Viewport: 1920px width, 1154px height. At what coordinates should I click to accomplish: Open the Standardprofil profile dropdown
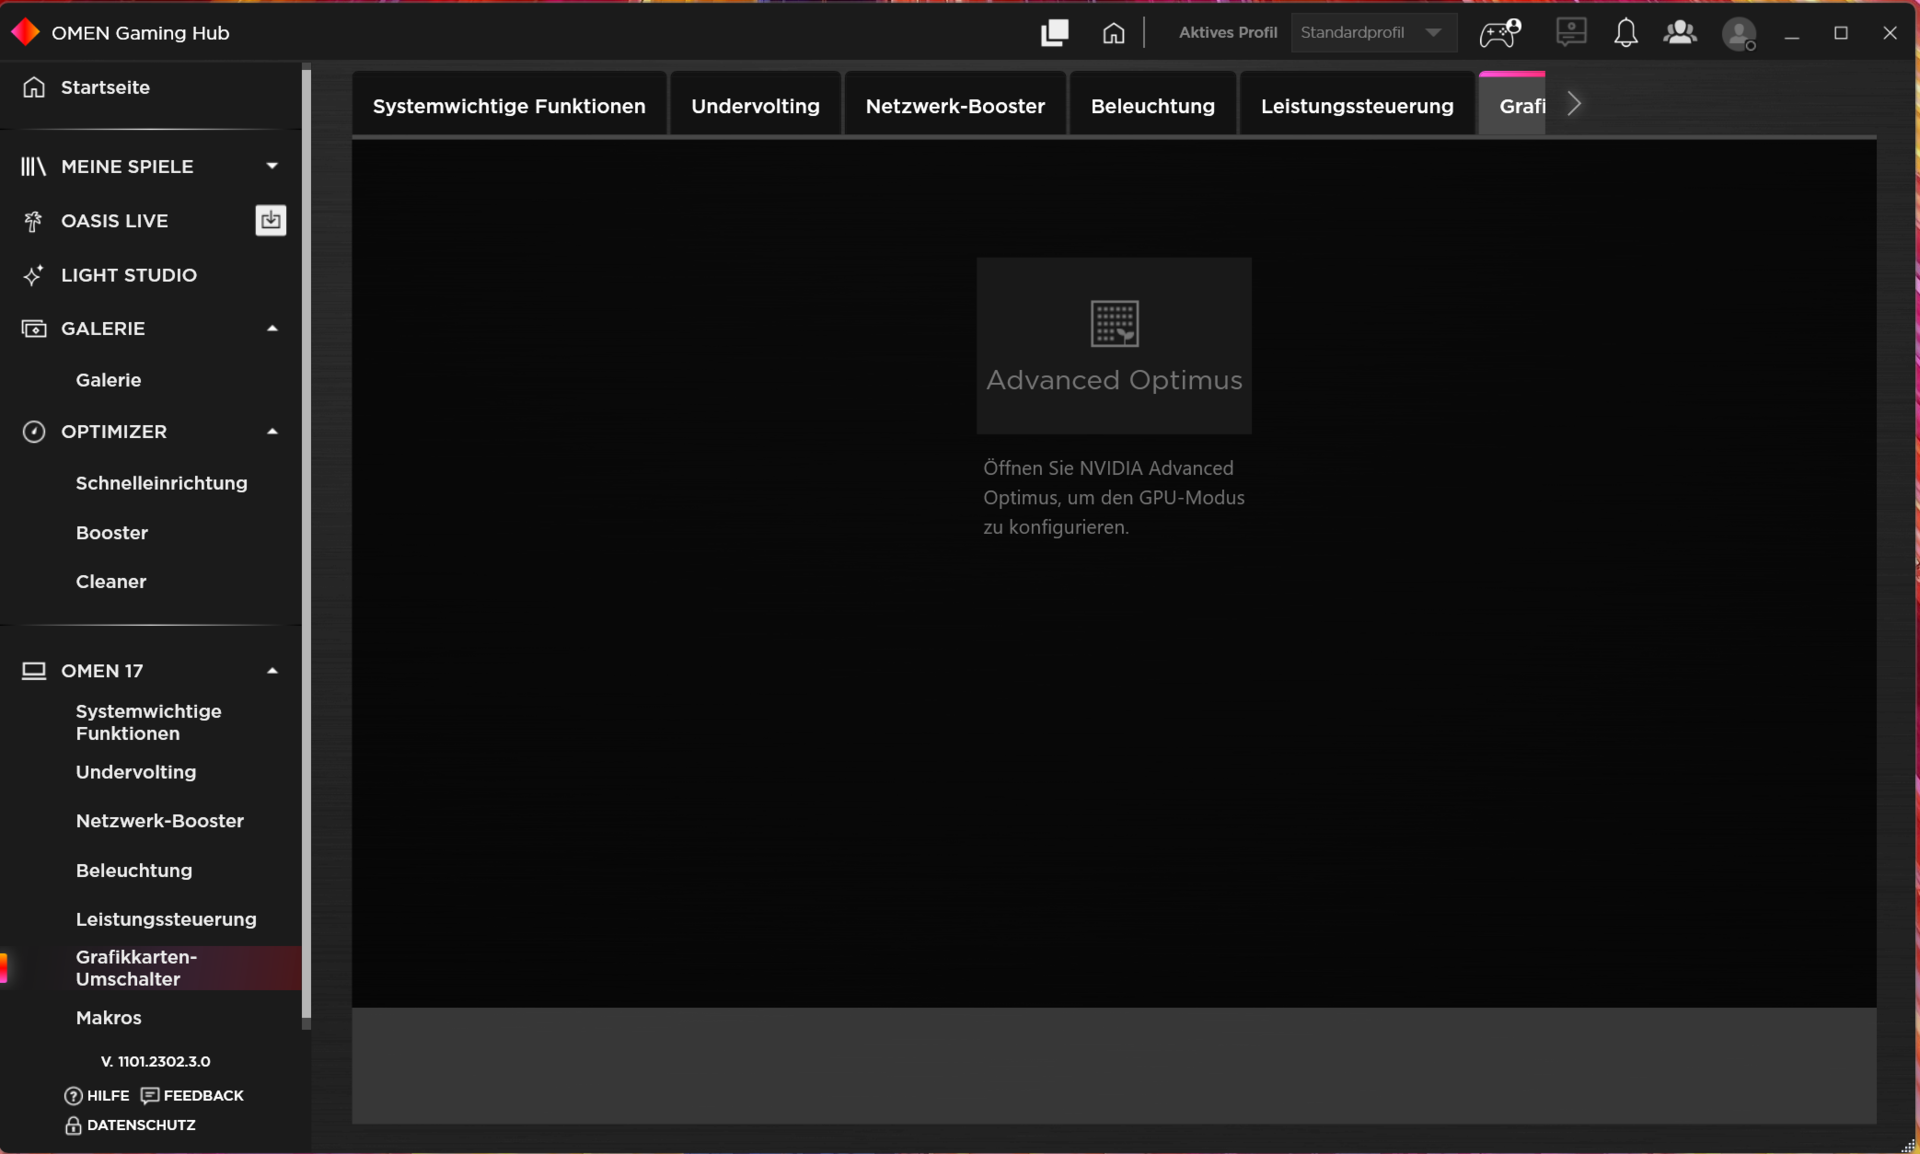(x=1372, y=32)
